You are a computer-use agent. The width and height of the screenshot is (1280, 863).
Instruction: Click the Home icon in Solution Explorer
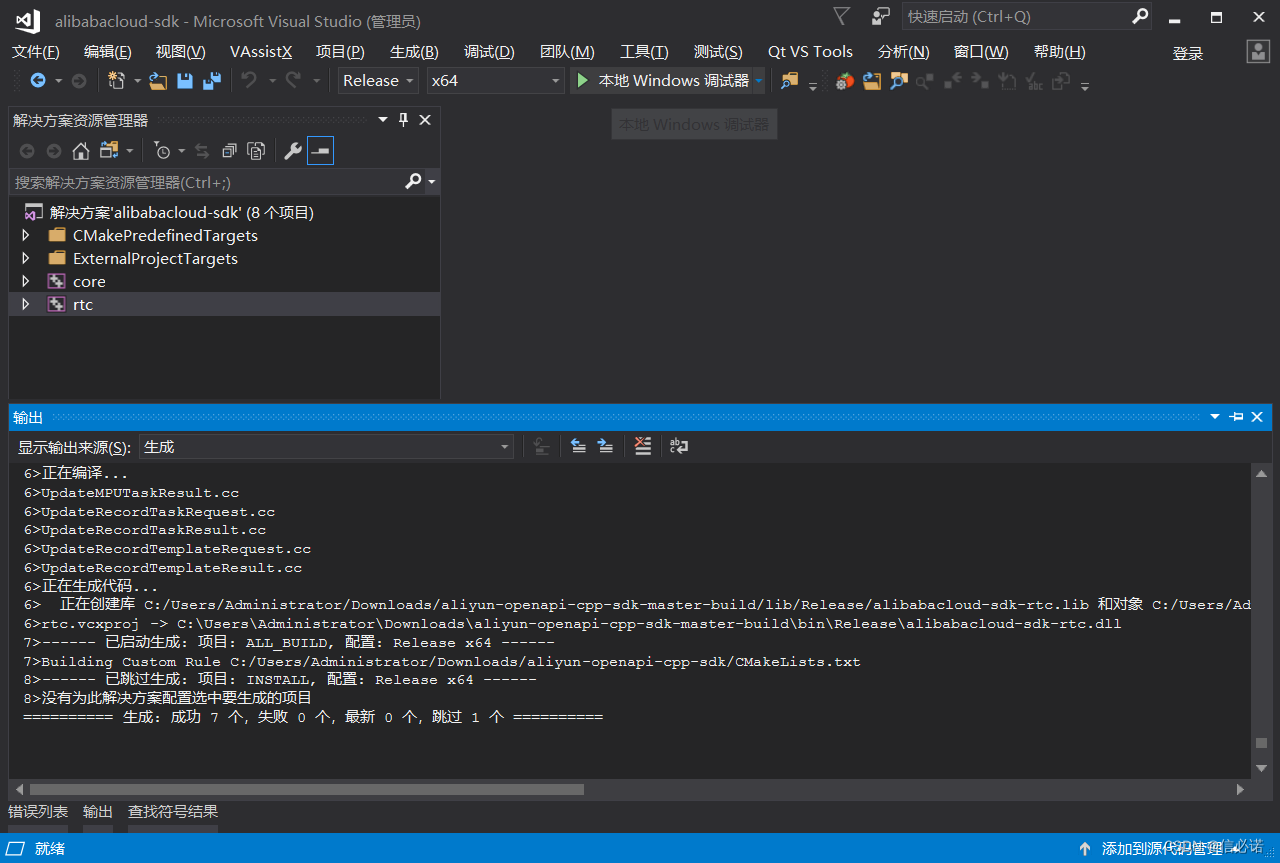pos(81,151)
